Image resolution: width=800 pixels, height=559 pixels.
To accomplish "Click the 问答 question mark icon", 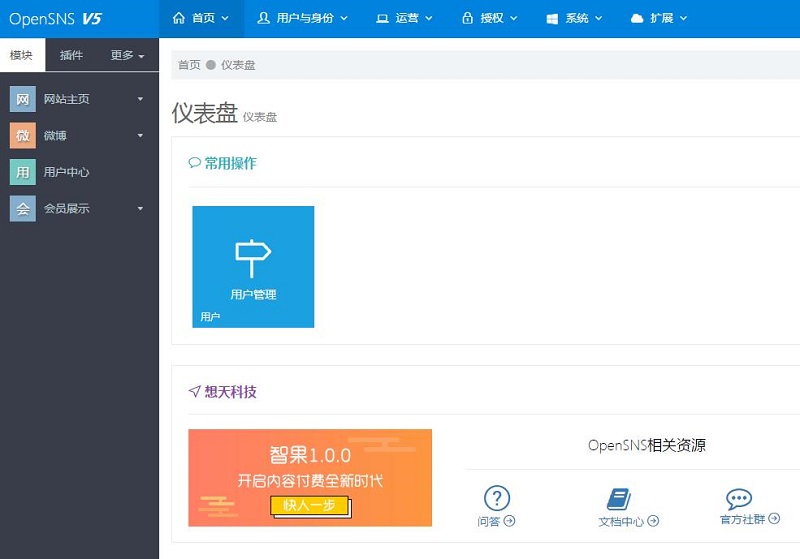I will coord(497,498).
